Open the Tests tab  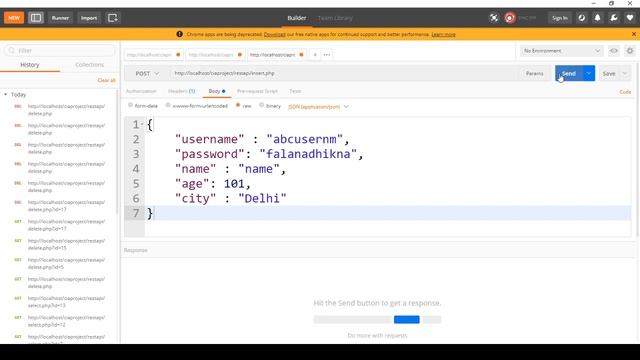(x=295, y=91)
